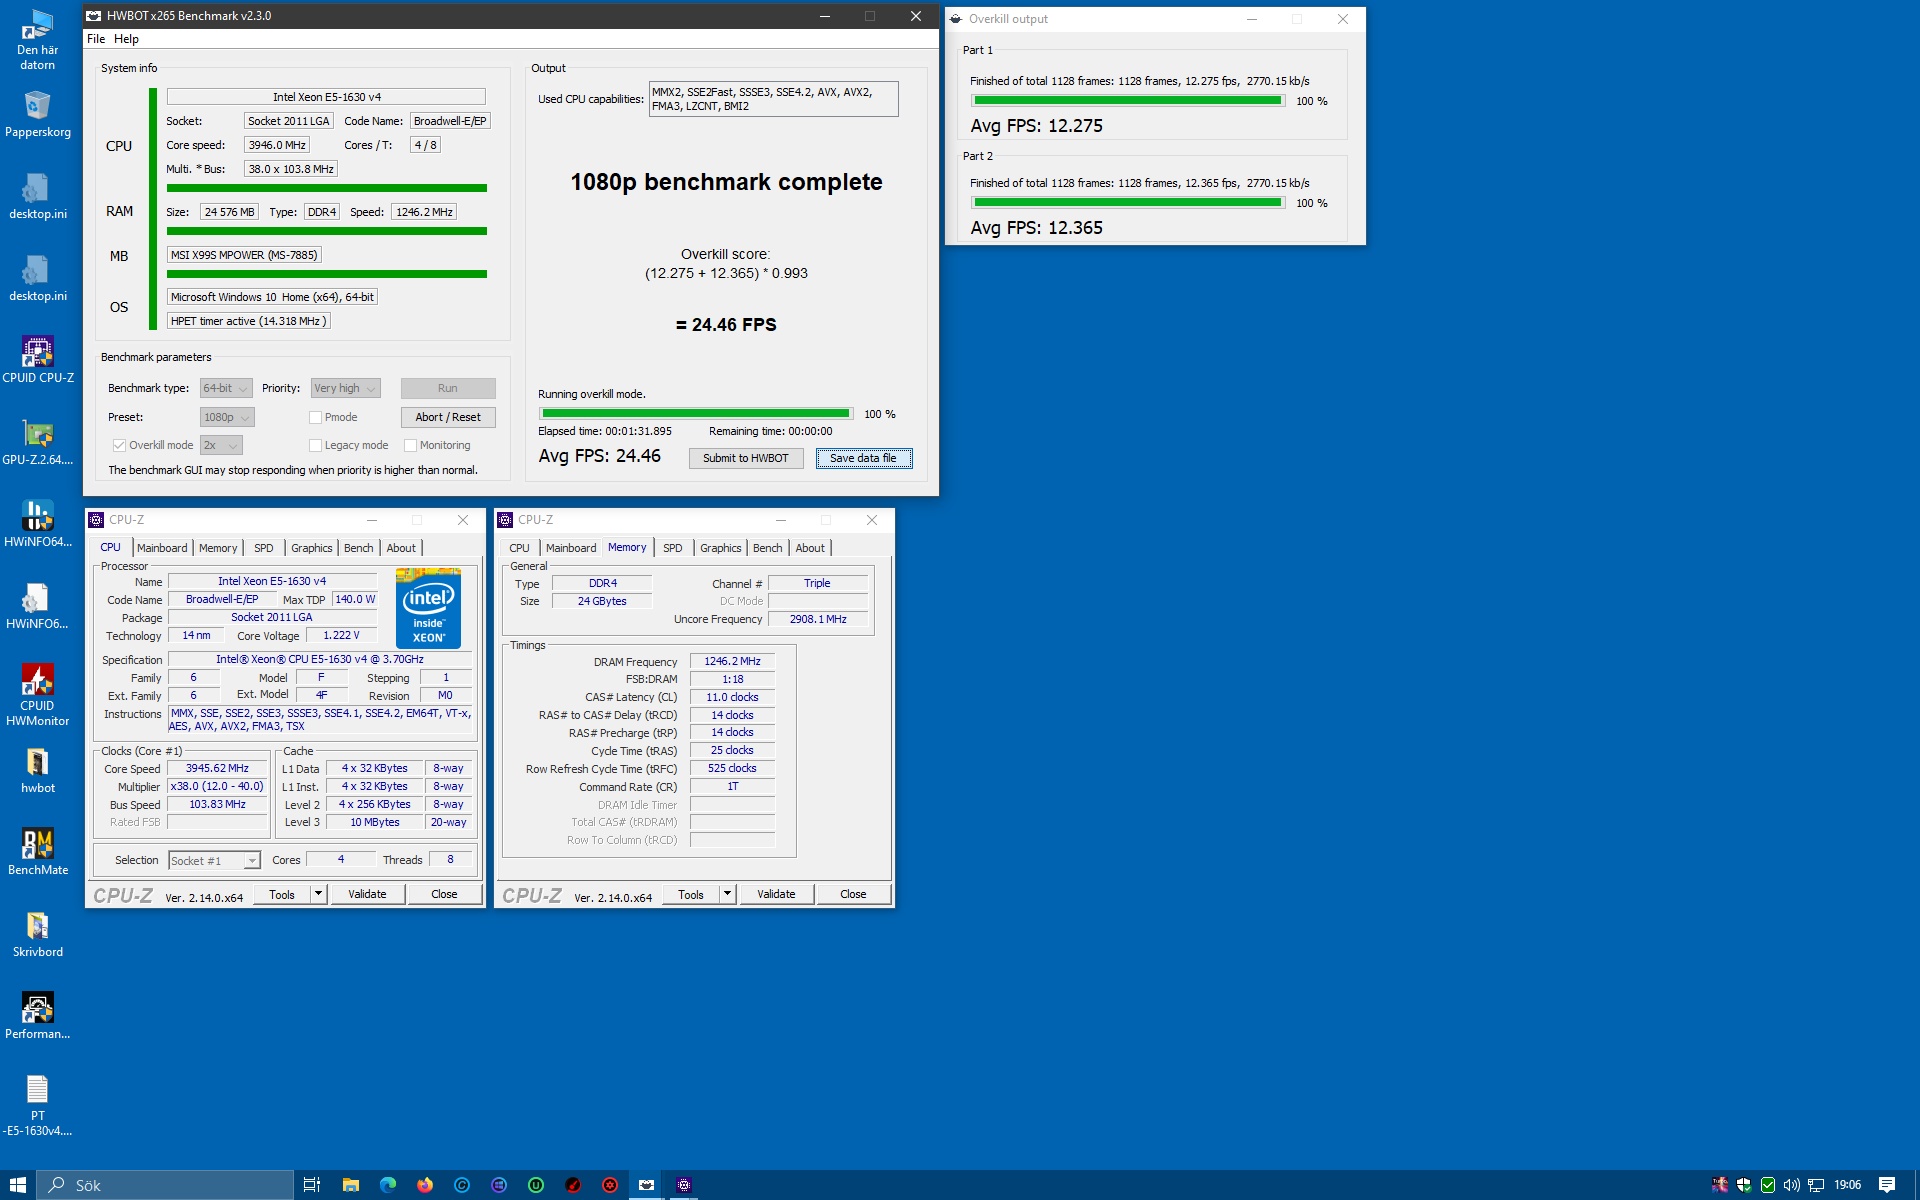Open the 'Den här datorn' desktop icon

pyautogui.click(x=38, y=40)
